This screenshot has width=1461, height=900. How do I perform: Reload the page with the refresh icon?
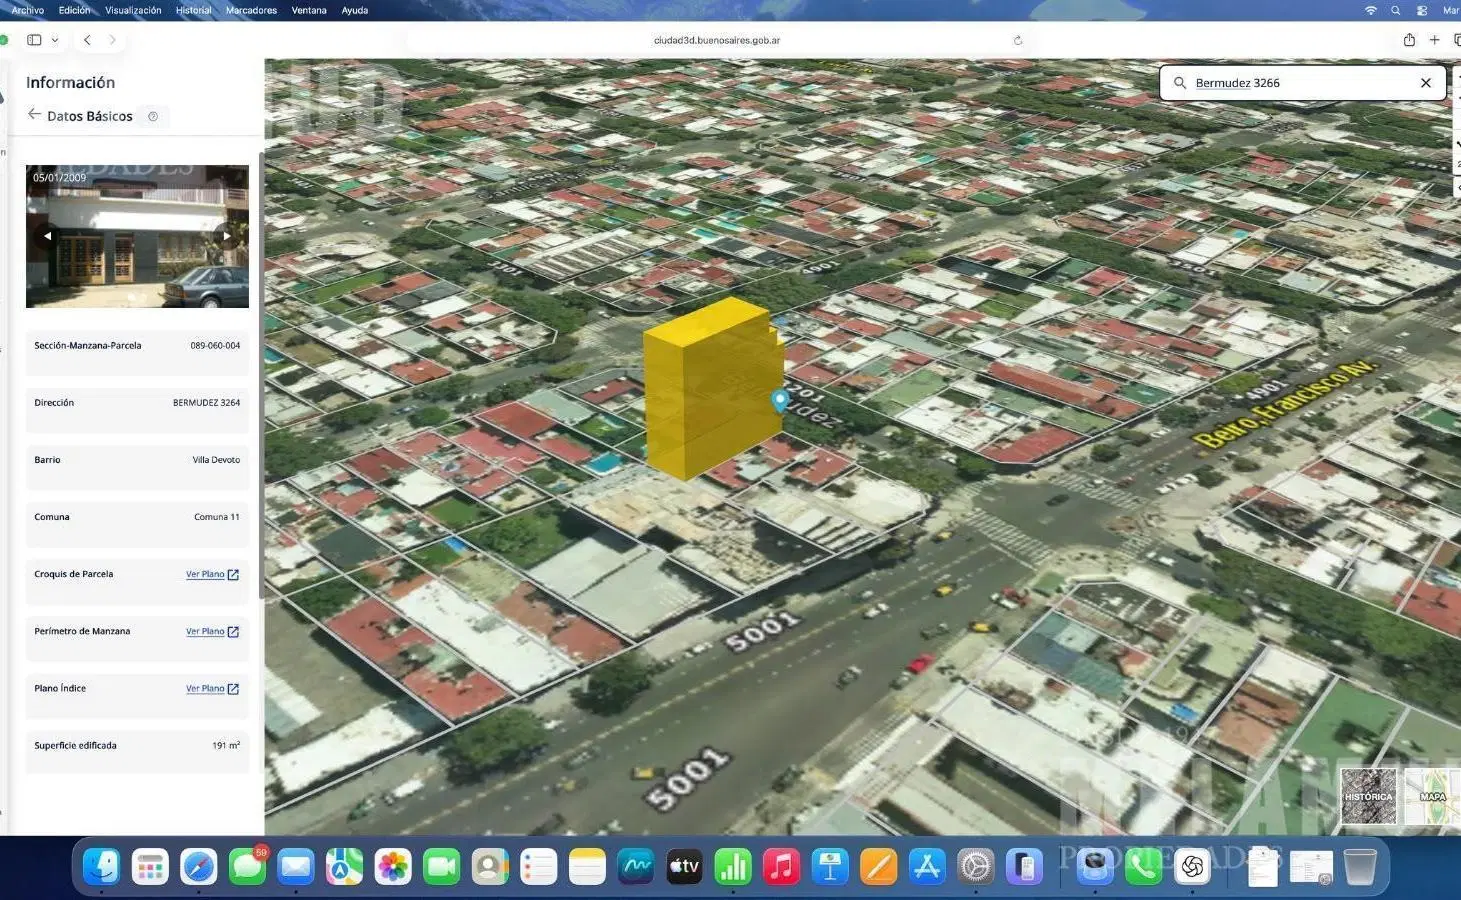click(1018, 40)
